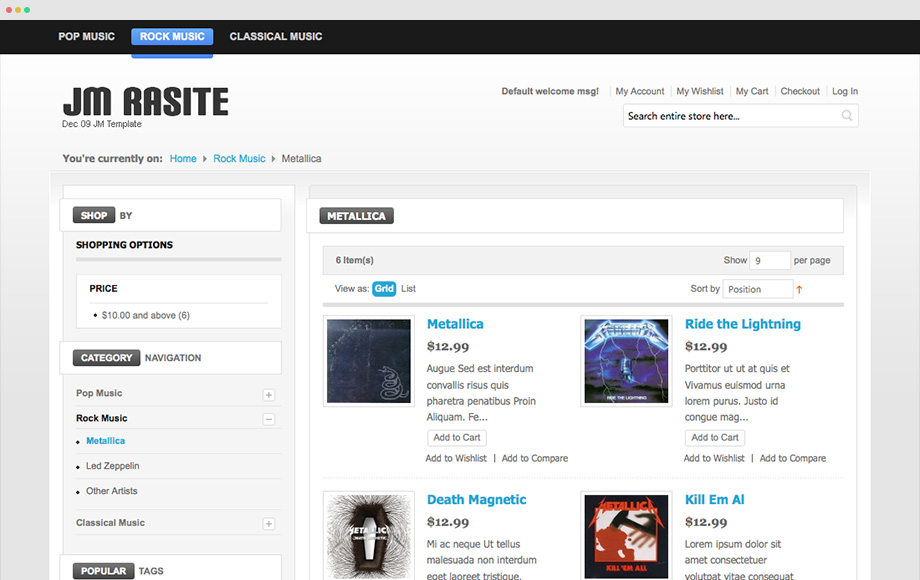Click the Rock Music breadcrumb link
The height and width of the screenshot is (580, 920).
(x=239, y=158)
